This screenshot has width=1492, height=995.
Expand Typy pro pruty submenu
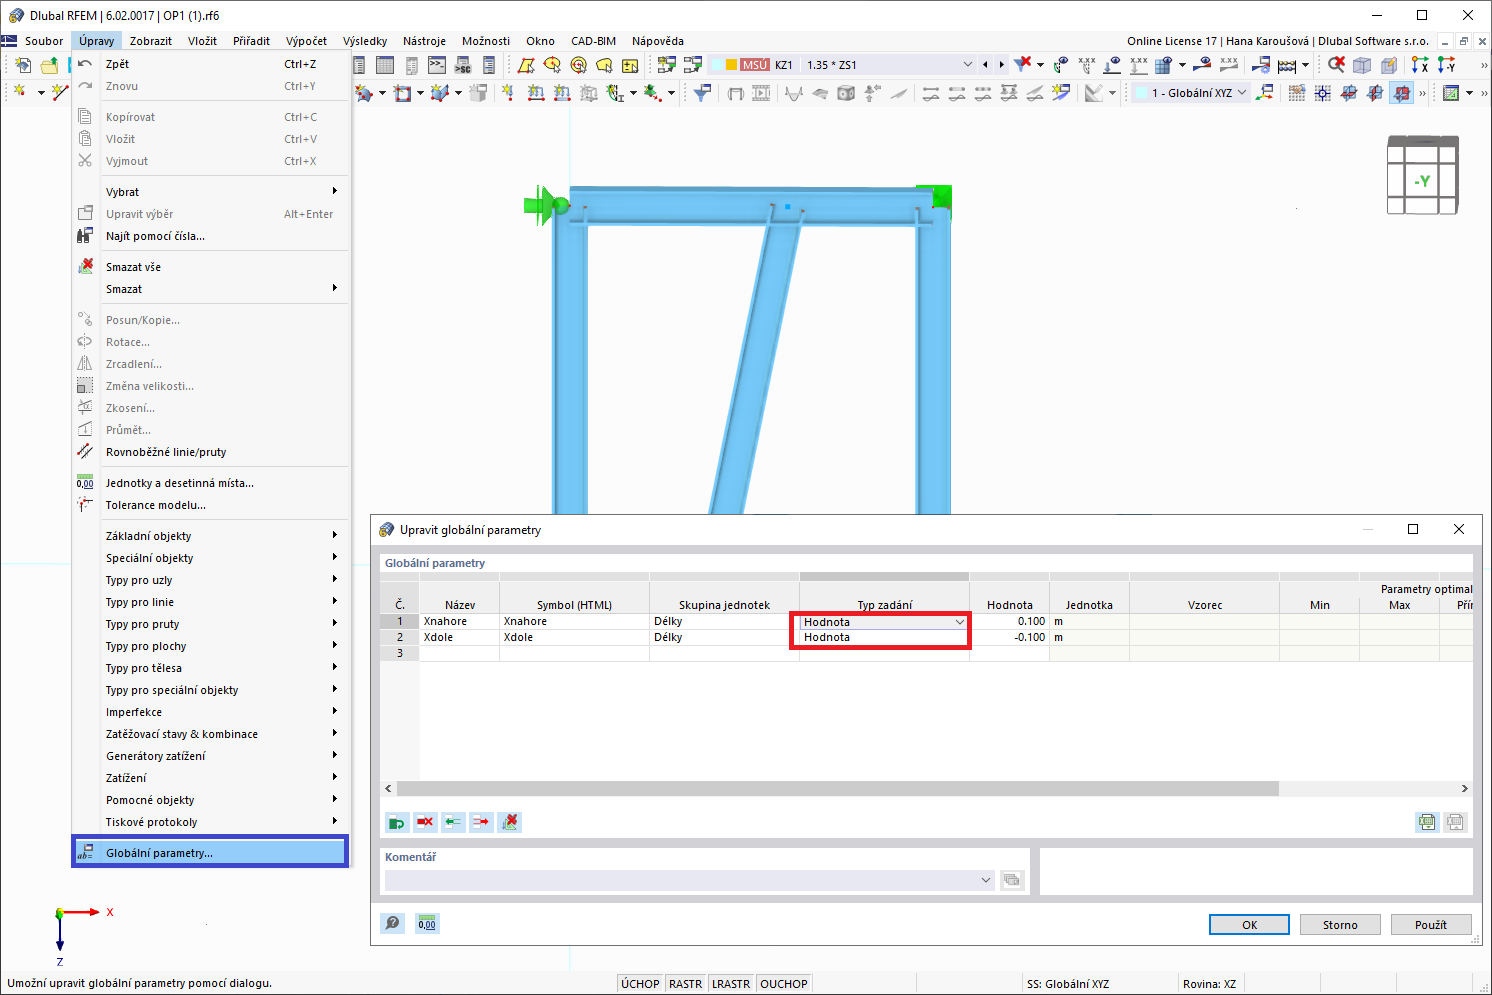[x=211, y=624]
